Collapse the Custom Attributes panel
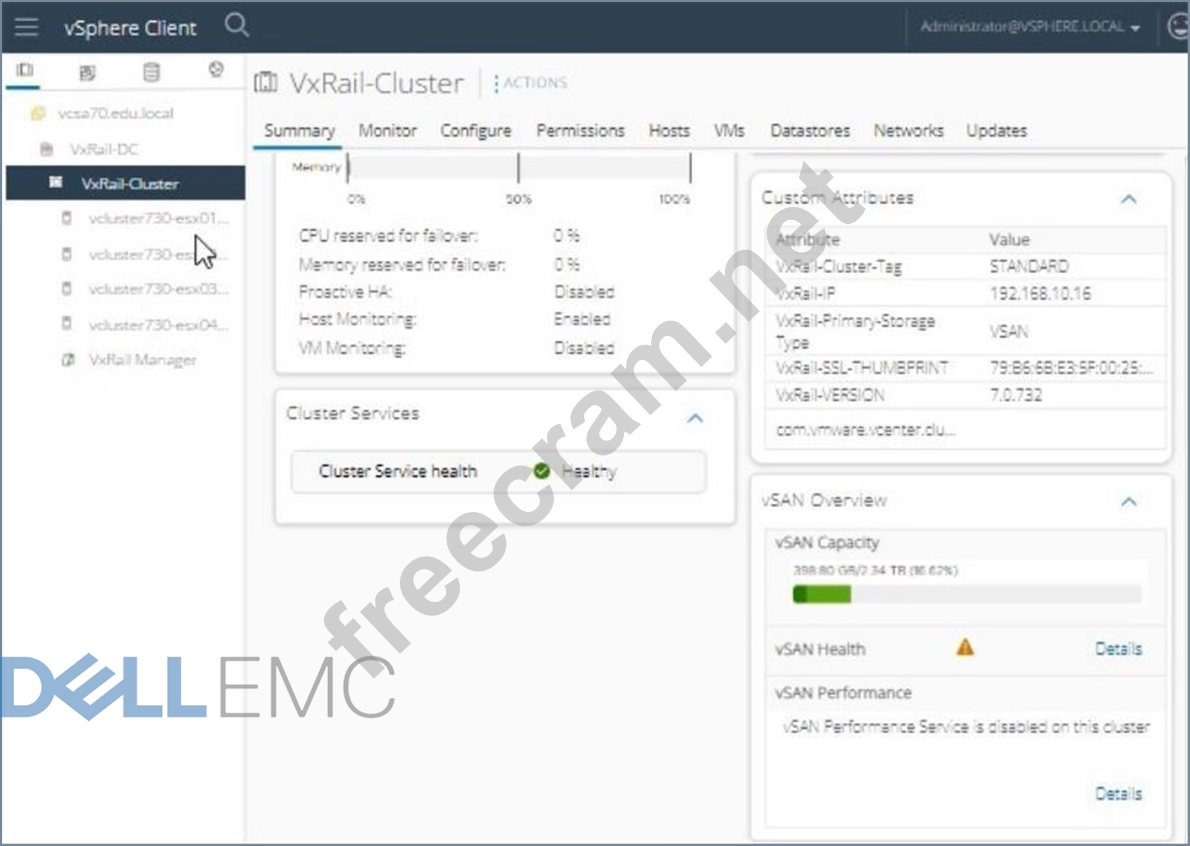Viewport: 1190px width, 846px height. [1128, 199]
